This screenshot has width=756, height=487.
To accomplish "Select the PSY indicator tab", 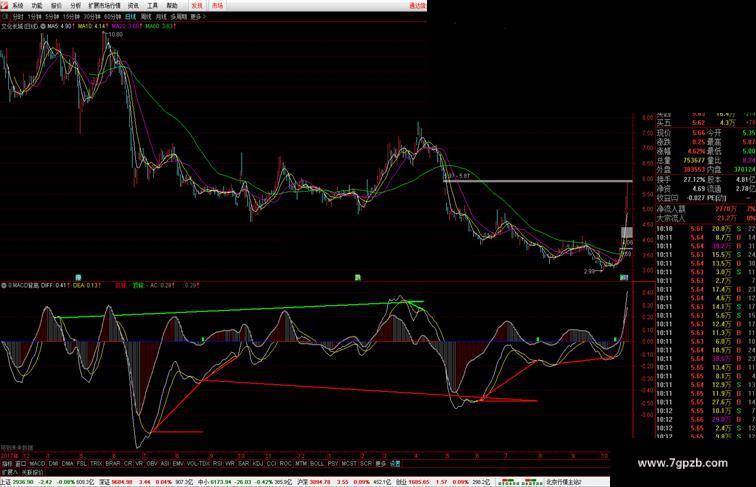I will coord(333,463).
